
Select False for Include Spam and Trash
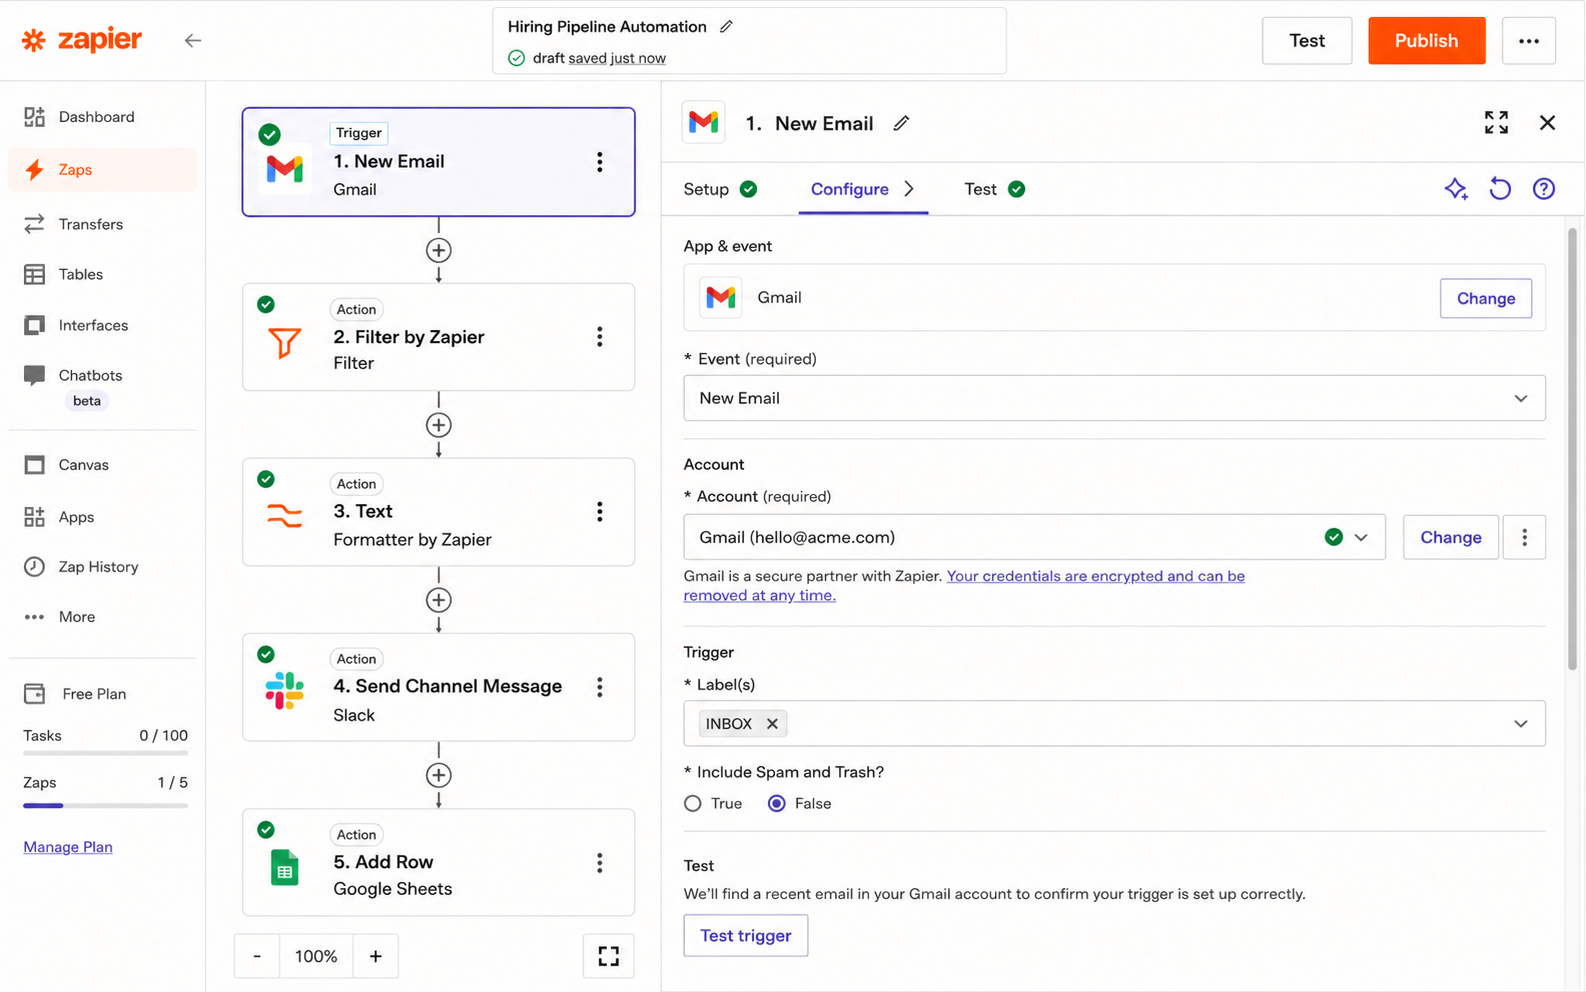coord(777,803)
